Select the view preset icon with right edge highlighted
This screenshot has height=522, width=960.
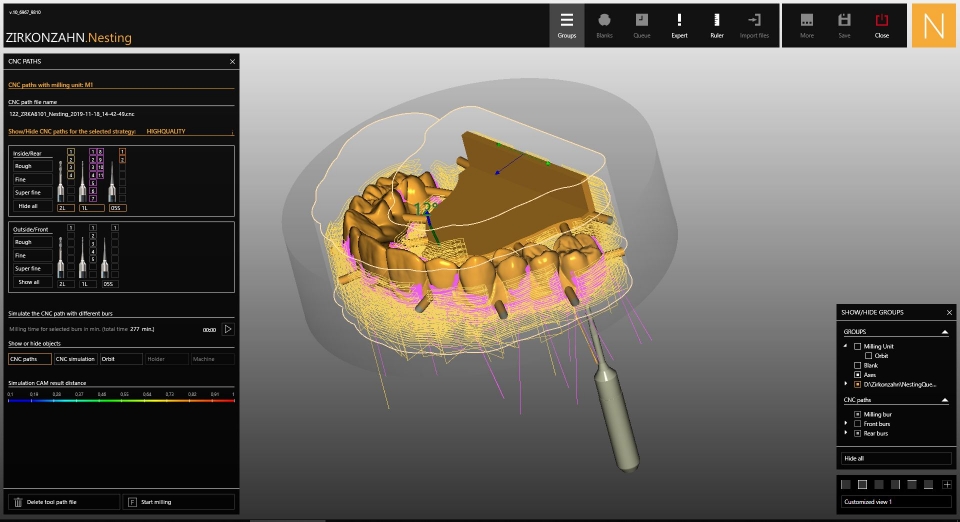(896, 485)
